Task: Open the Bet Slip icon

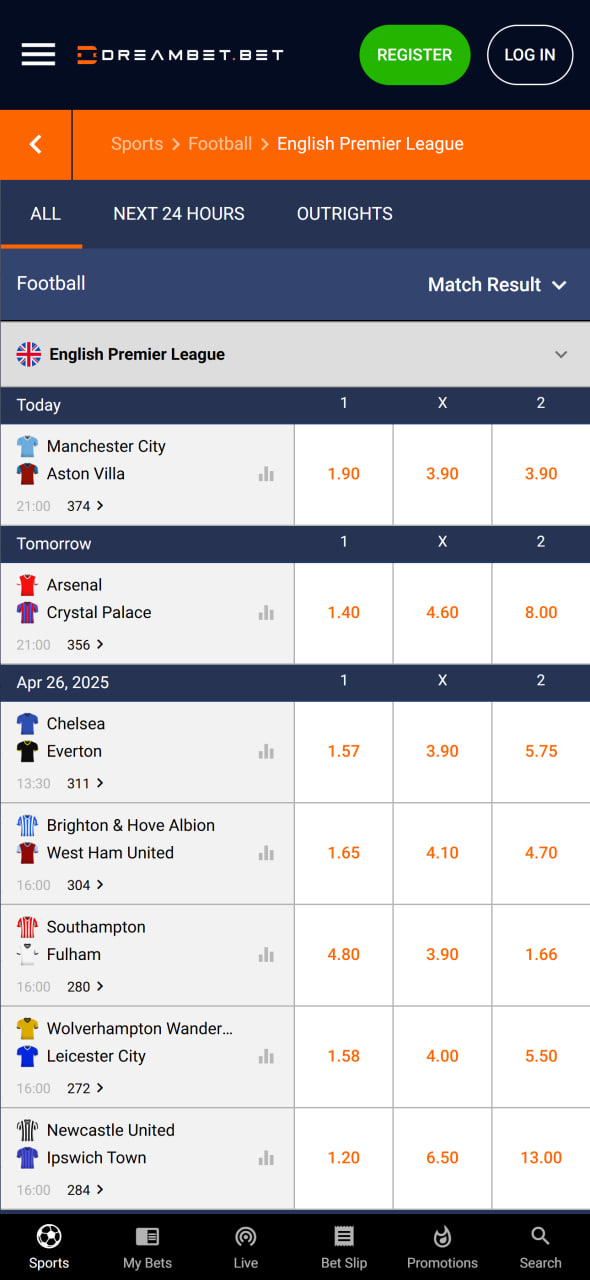Action: [344, 1237]
